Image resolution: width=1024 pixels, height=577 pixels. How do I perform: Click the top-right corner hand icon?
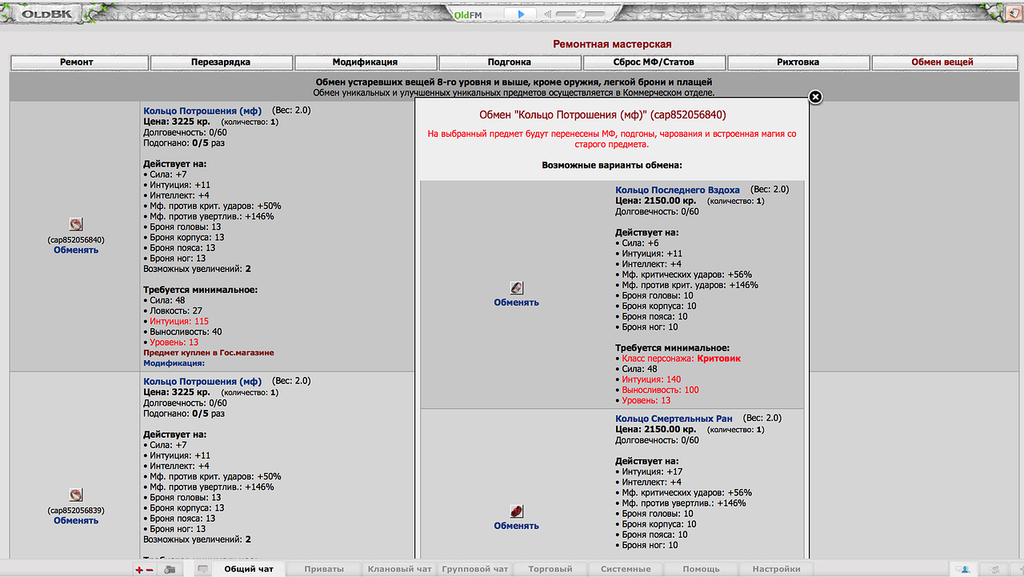[1013, 12]
